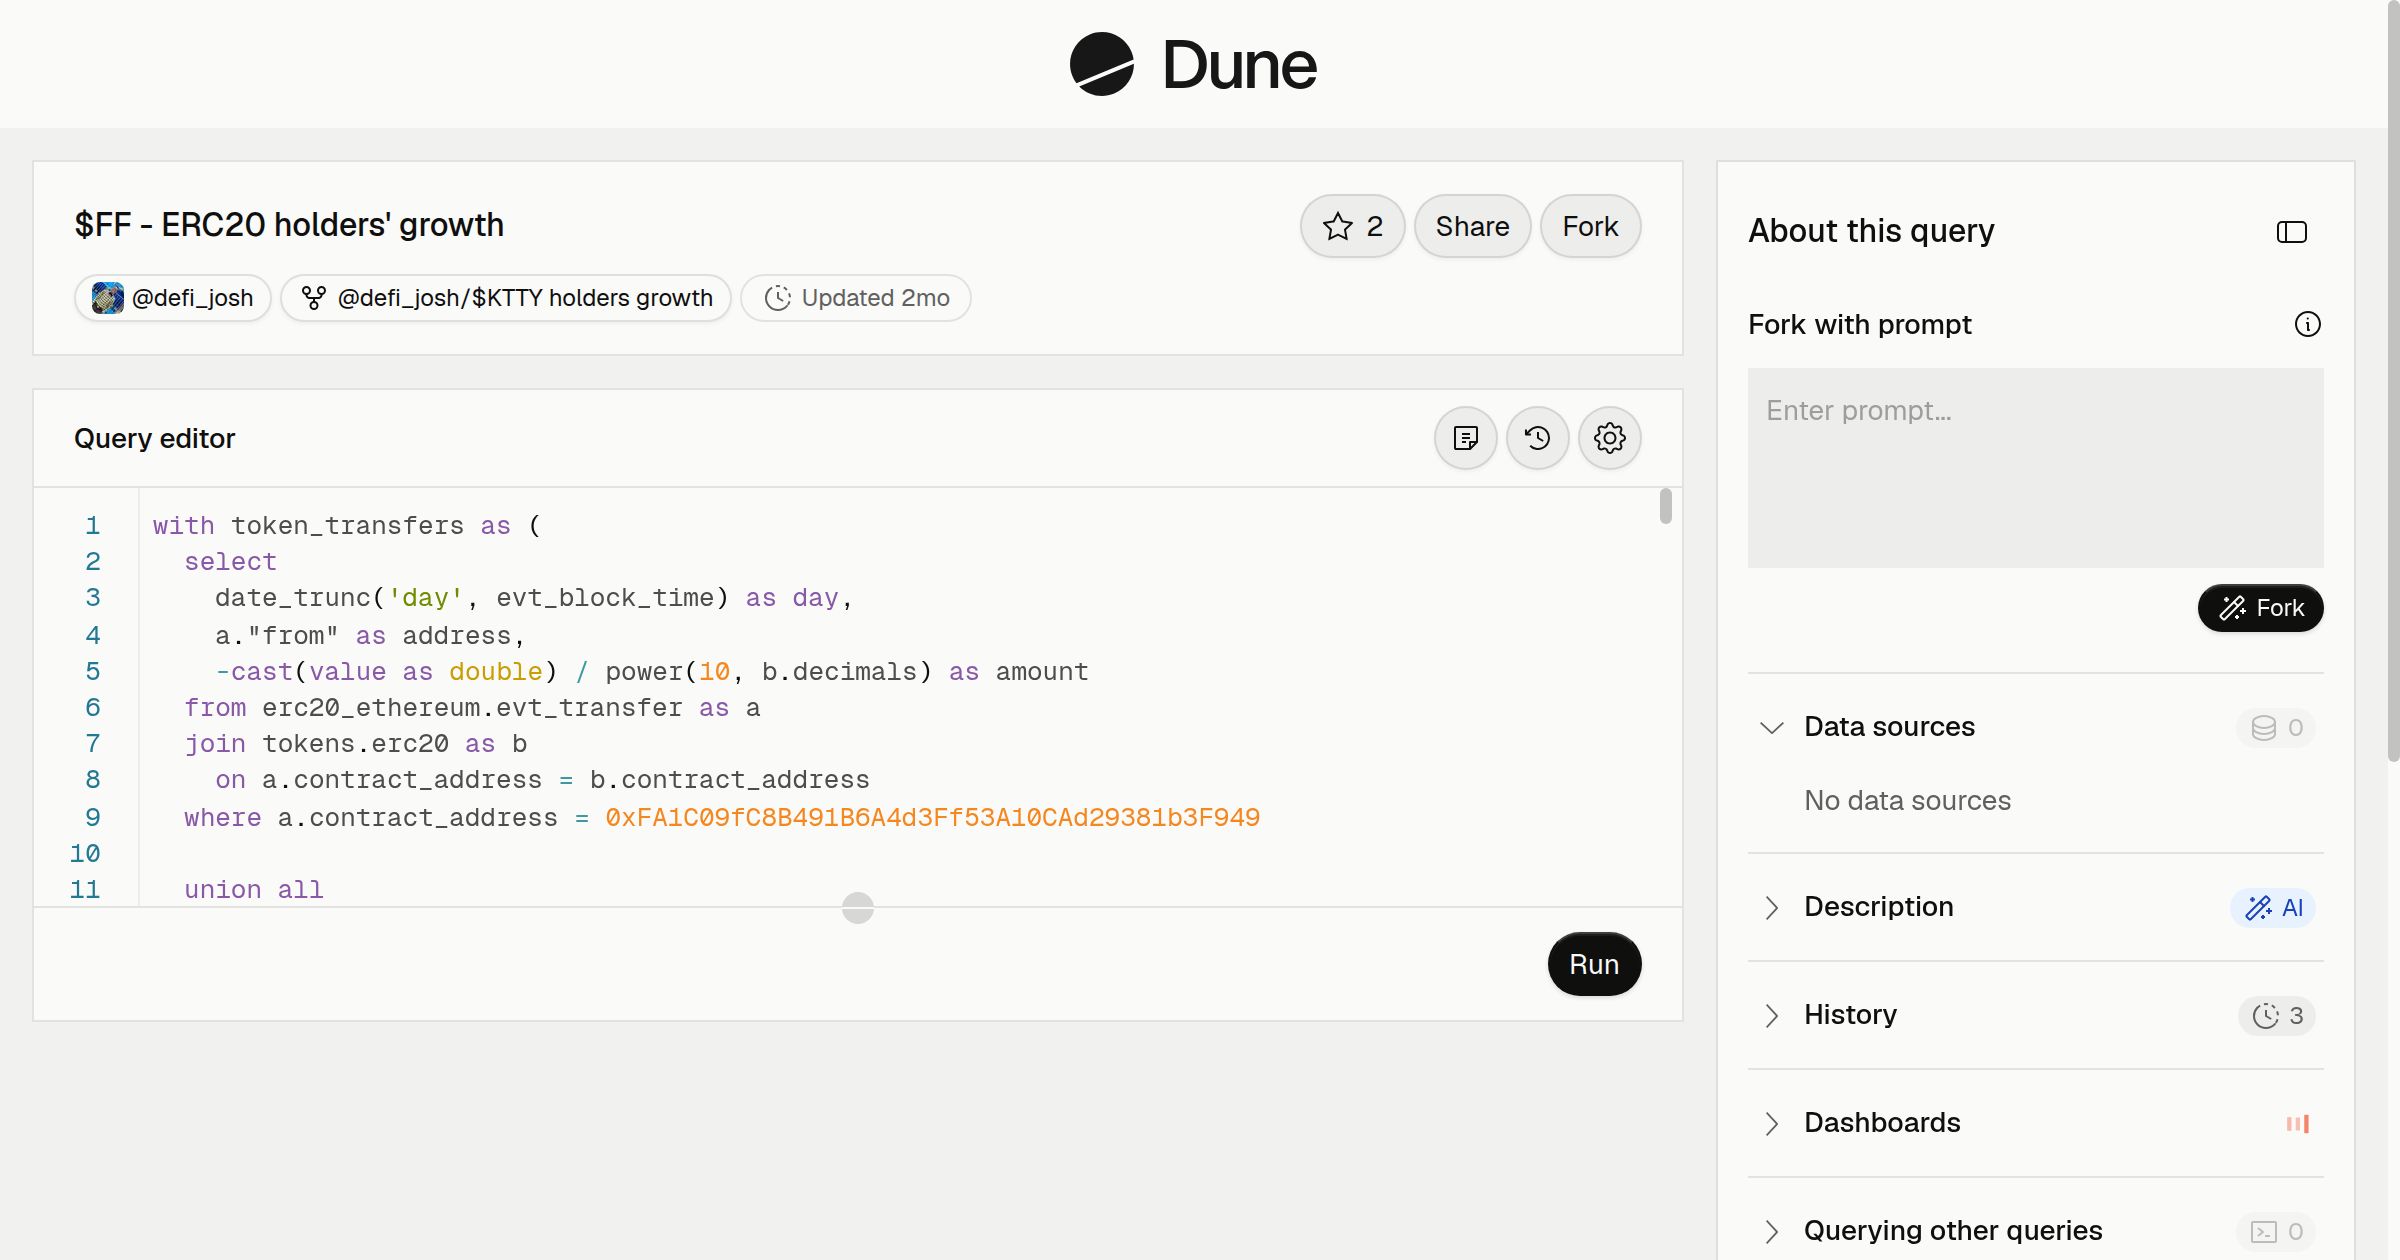
Task: Click the Share button
Action: point(1472,227)
